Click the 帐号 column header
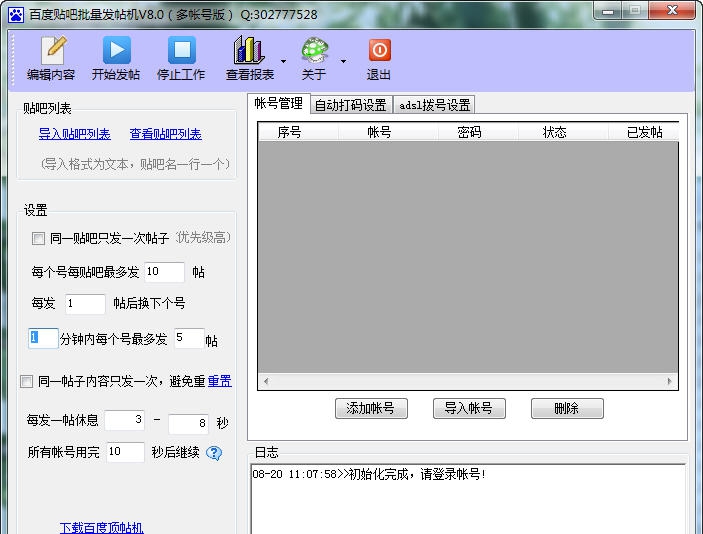Image resolution: width=703 pixels, height=534 pixels. (388, 132)
